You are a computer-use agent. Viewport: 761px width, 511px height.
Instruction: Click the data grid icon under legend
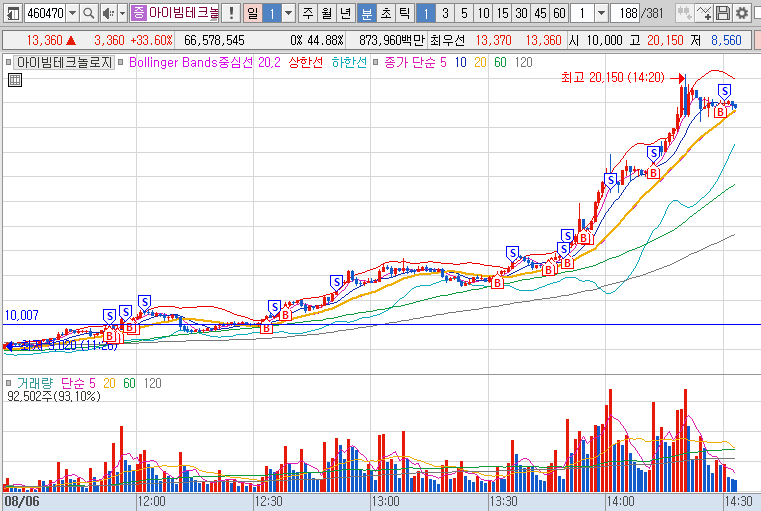[15, 80]
